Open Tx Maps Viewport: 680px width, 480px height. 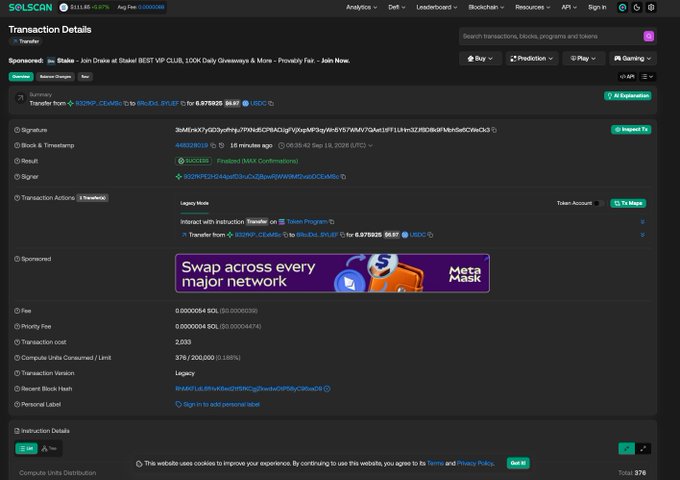pos(628,203)
